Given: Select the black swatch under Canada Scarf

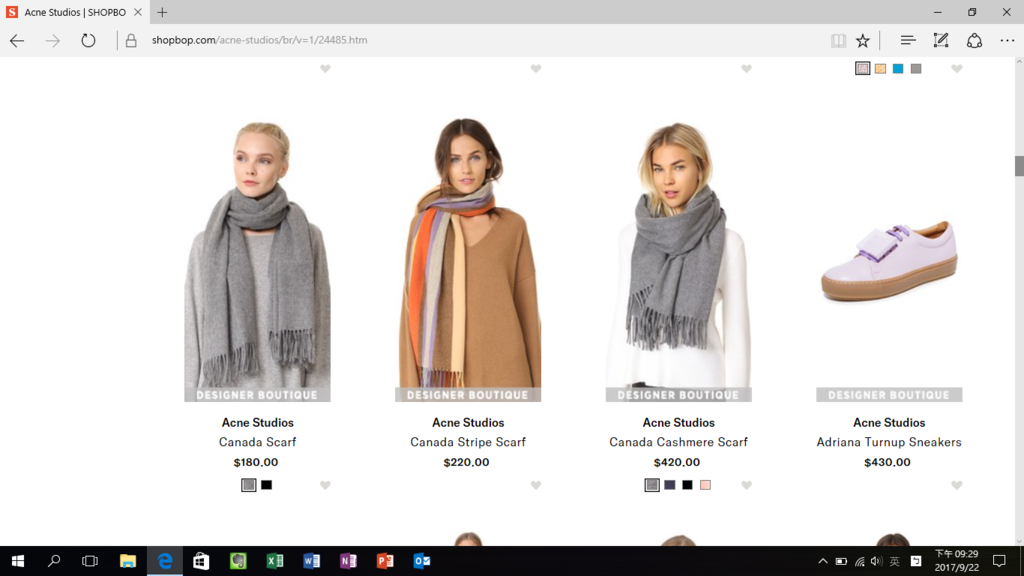Looking at the screenshot, I should pos(266,485).
